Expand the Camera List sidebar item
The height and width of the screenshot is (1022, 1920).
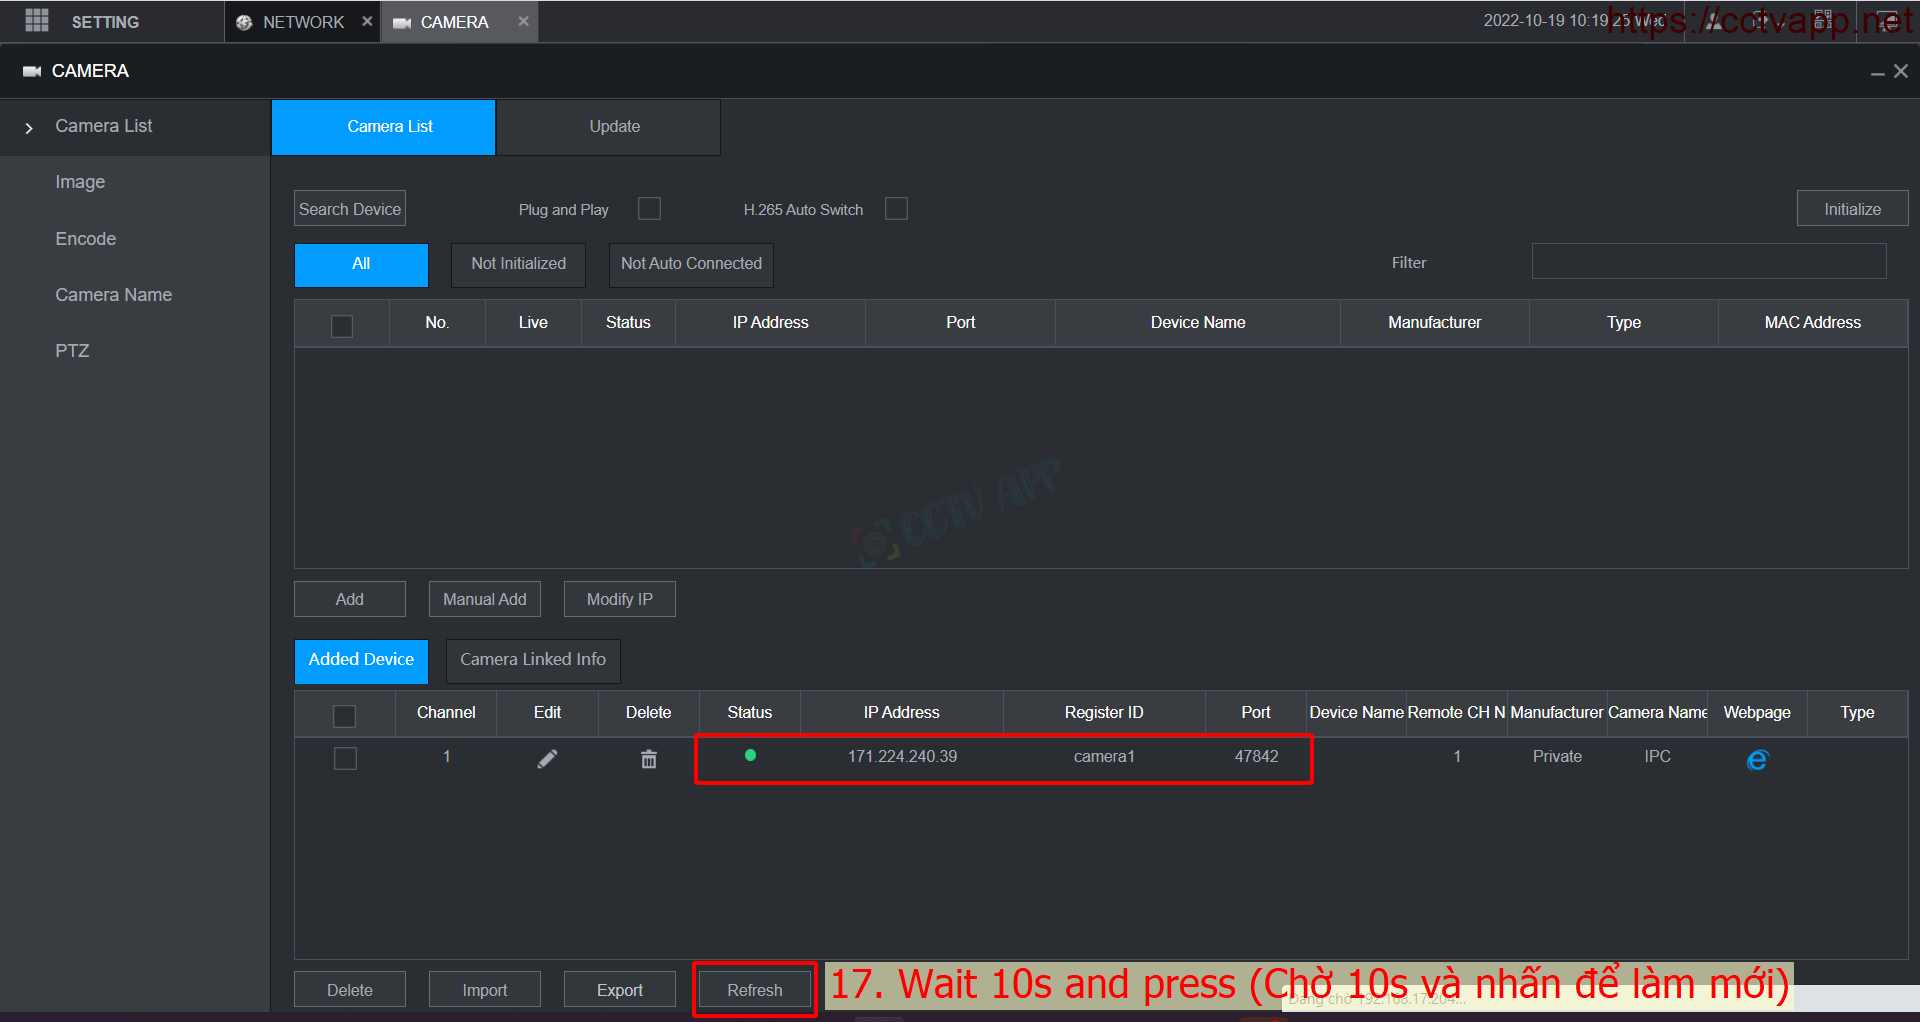104,126
